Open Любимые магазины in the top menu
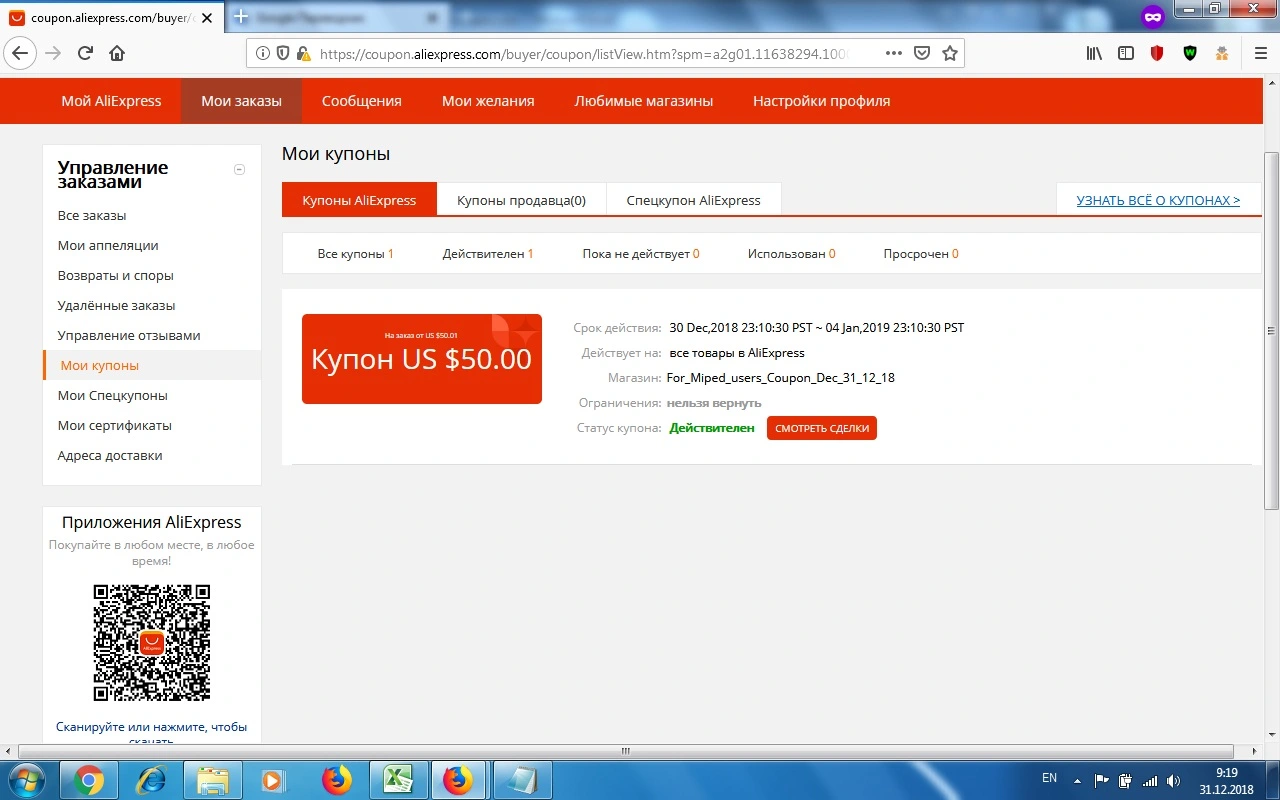The image size is (1280, 800). click(x=644, y=101)
